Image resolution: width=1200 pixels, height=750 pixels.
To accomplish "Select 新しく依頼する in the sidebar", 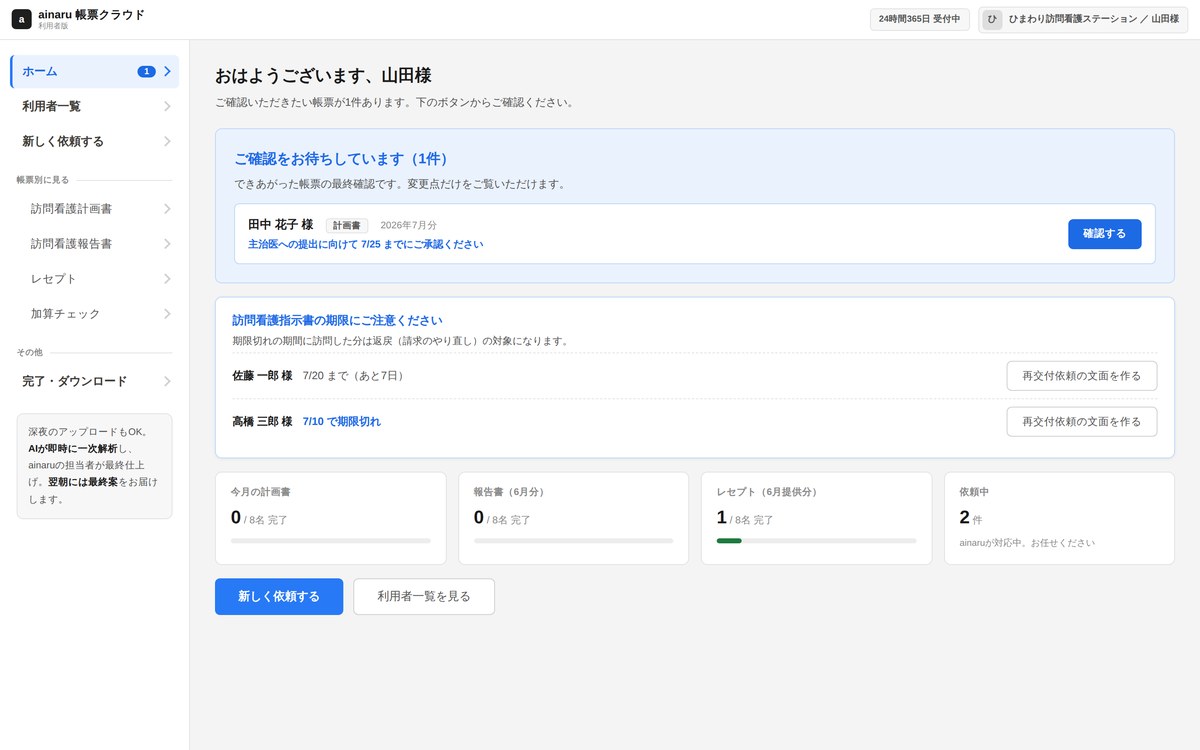I will tap(95, 141).
